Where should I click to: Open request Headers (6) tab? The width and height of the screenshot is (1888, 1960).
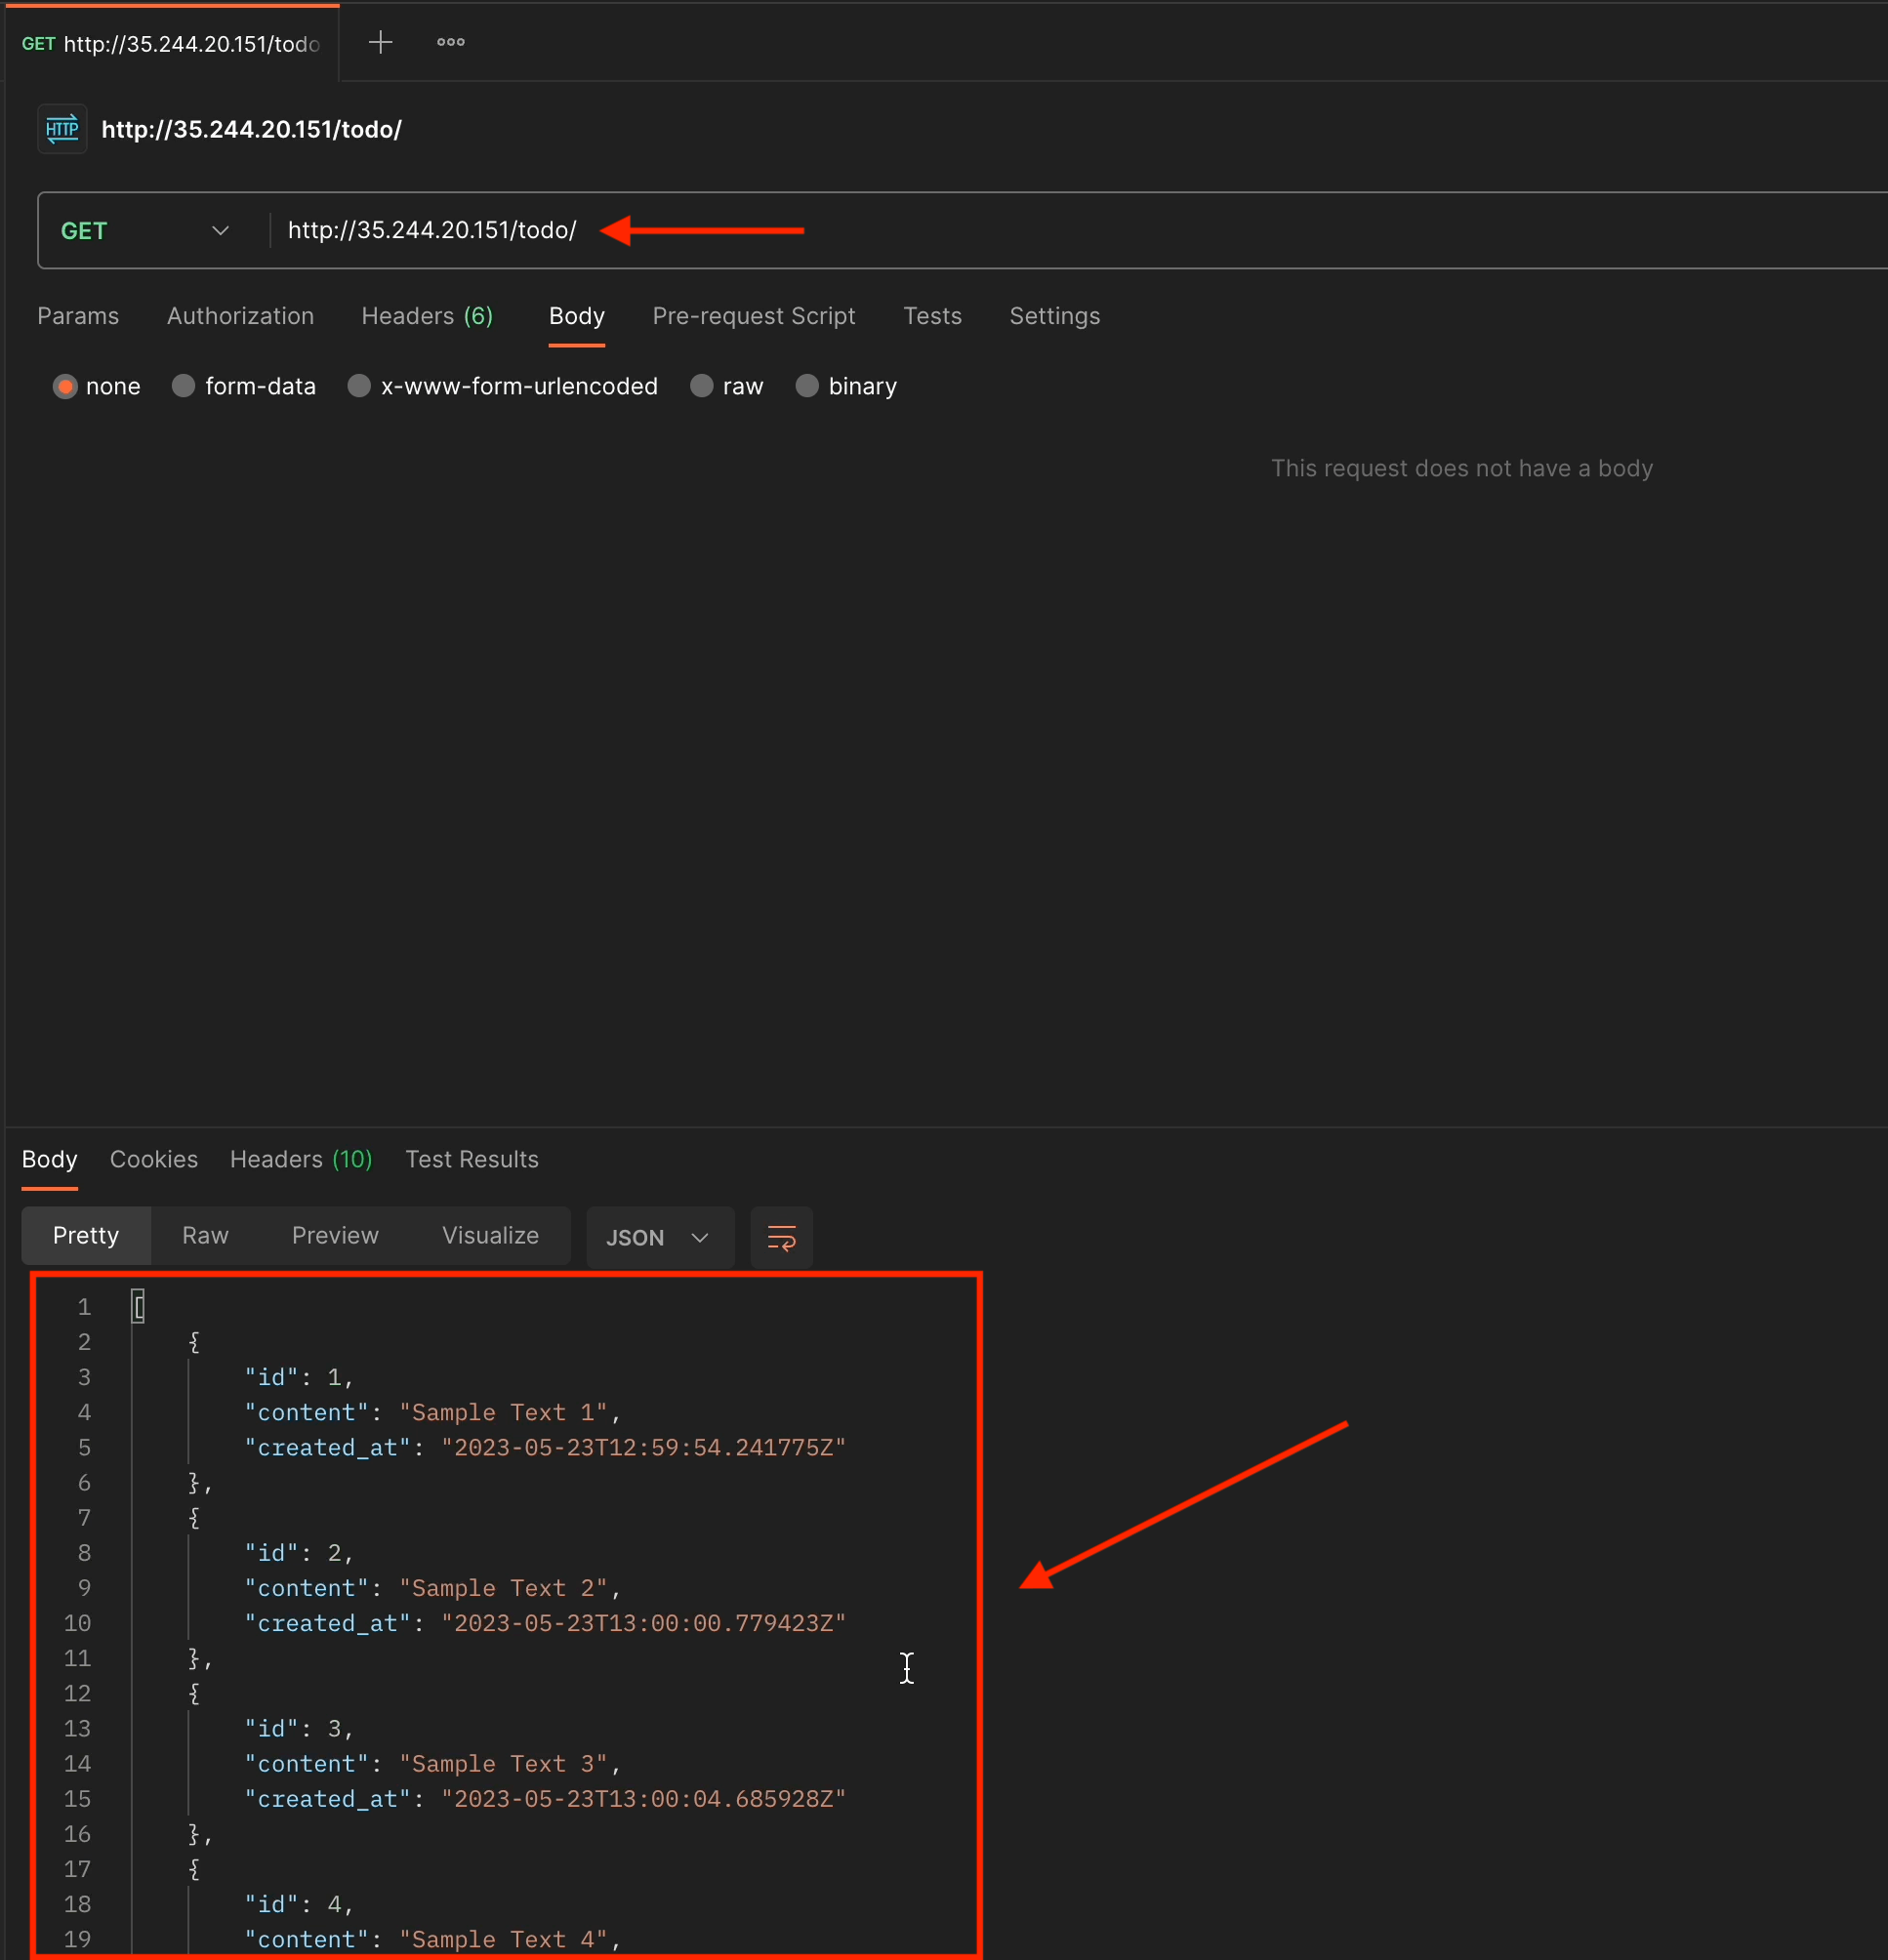tap(427, 316)
